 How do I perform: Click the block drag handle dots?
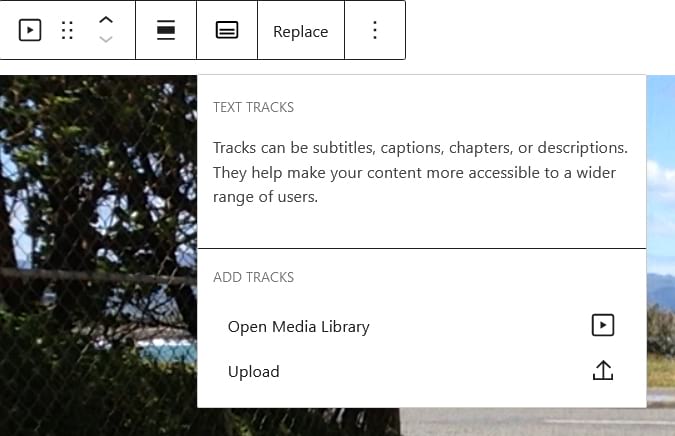pos(68,30)
